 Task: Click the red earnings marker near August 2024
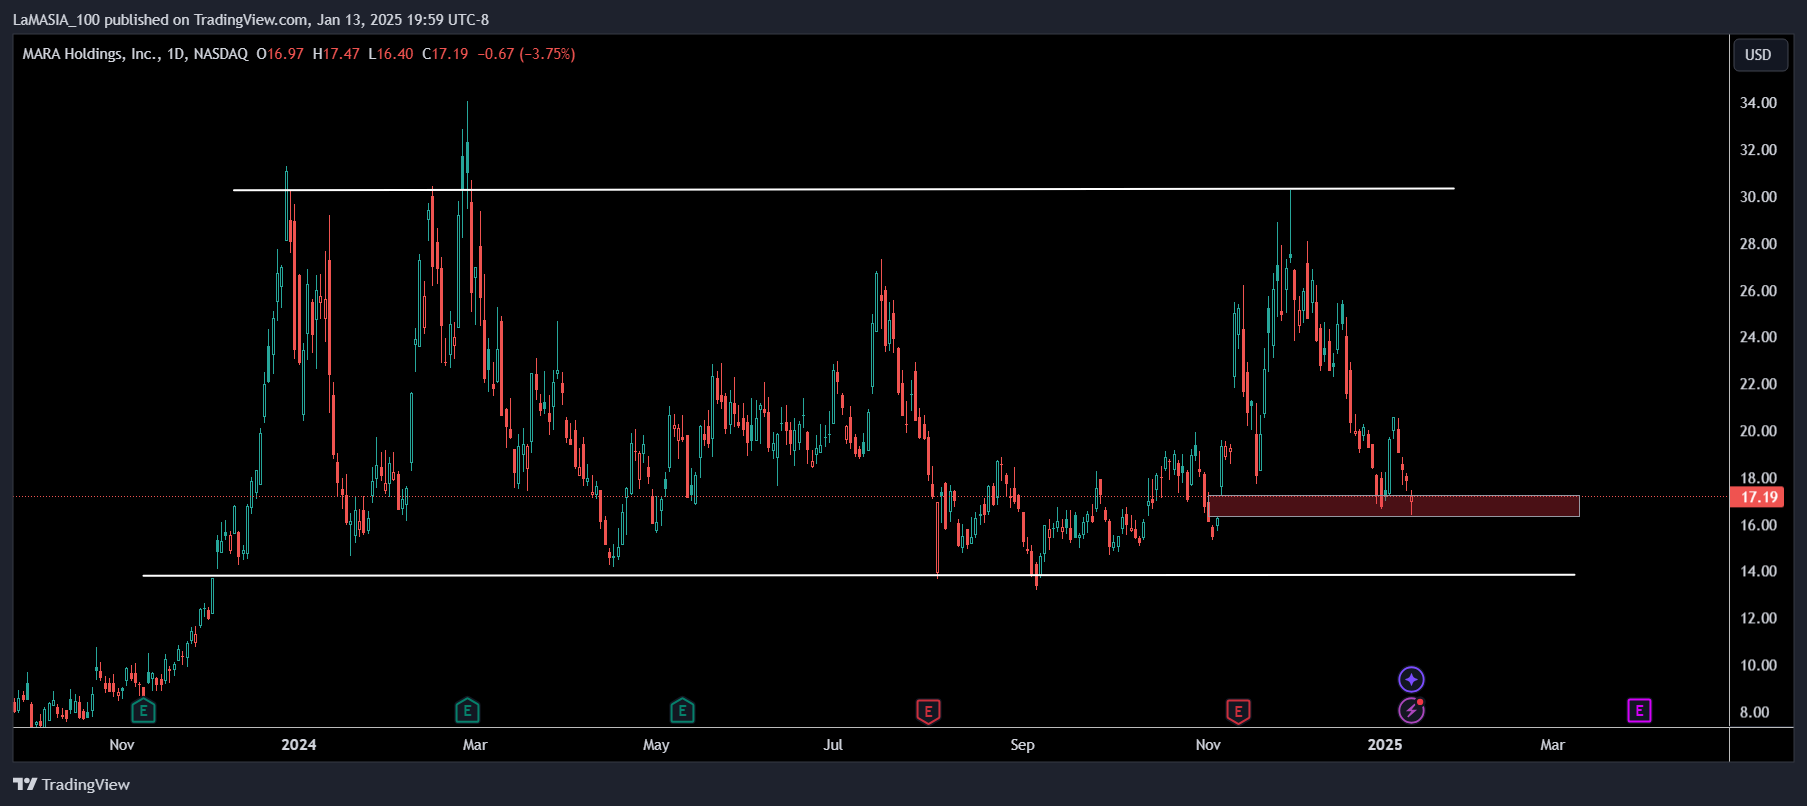tap(928, 711)
